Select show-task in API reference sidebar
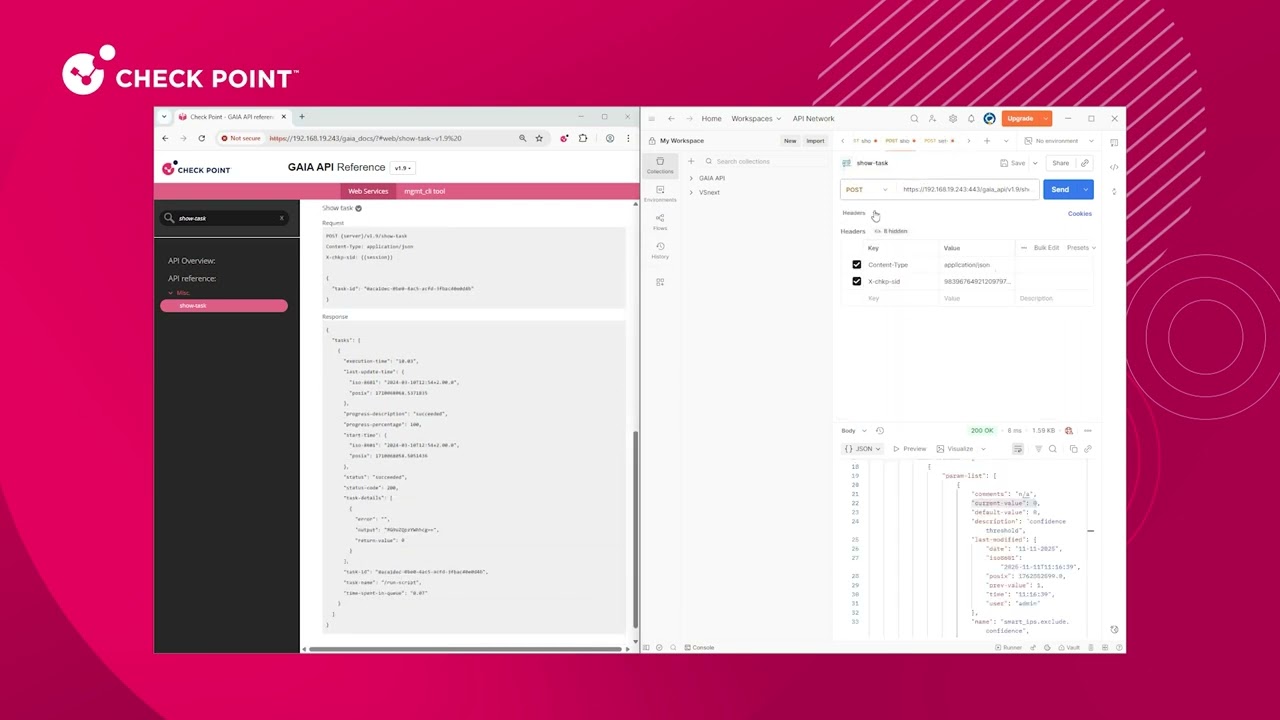The image size is (1280, 720). 224,305
